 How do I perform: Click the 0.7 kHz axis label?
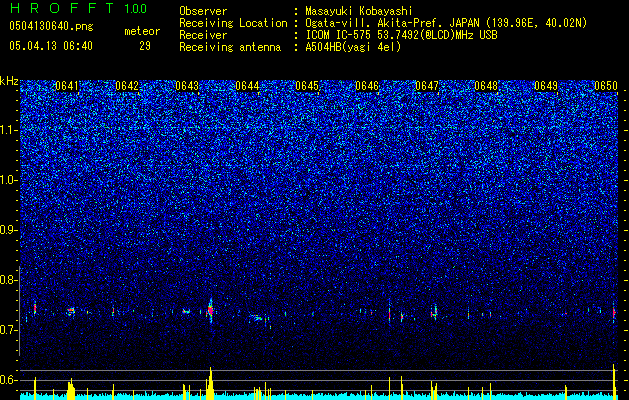point(9,330)
